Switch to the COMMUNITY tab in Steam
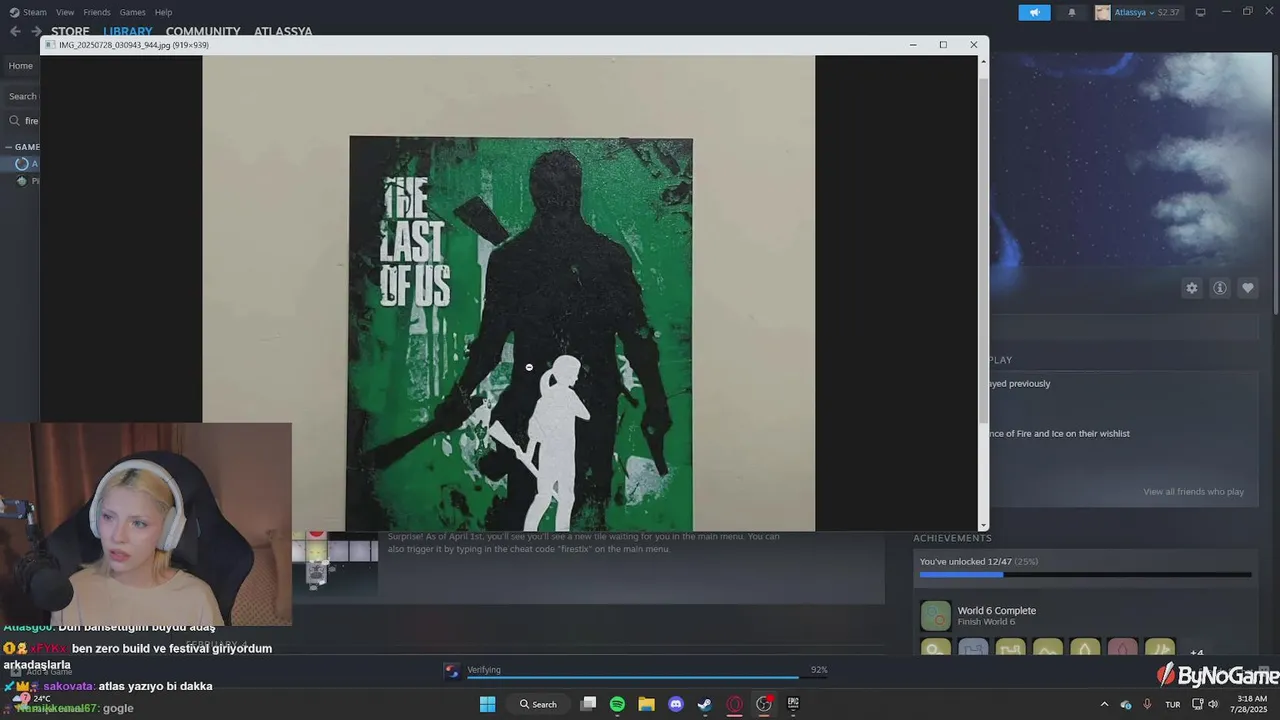 (203, 31)
